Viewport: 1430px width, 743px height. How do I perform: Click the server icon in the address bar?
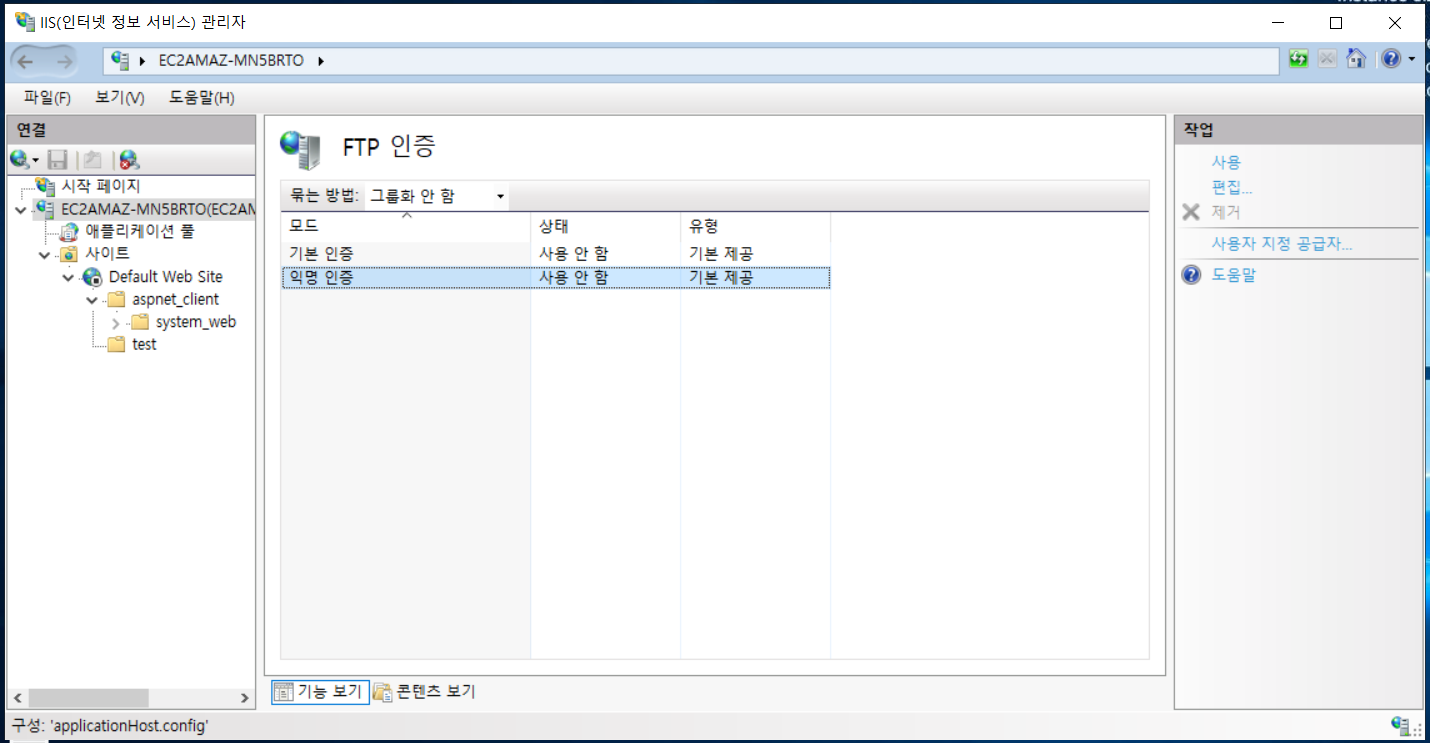tap(120, 61)
